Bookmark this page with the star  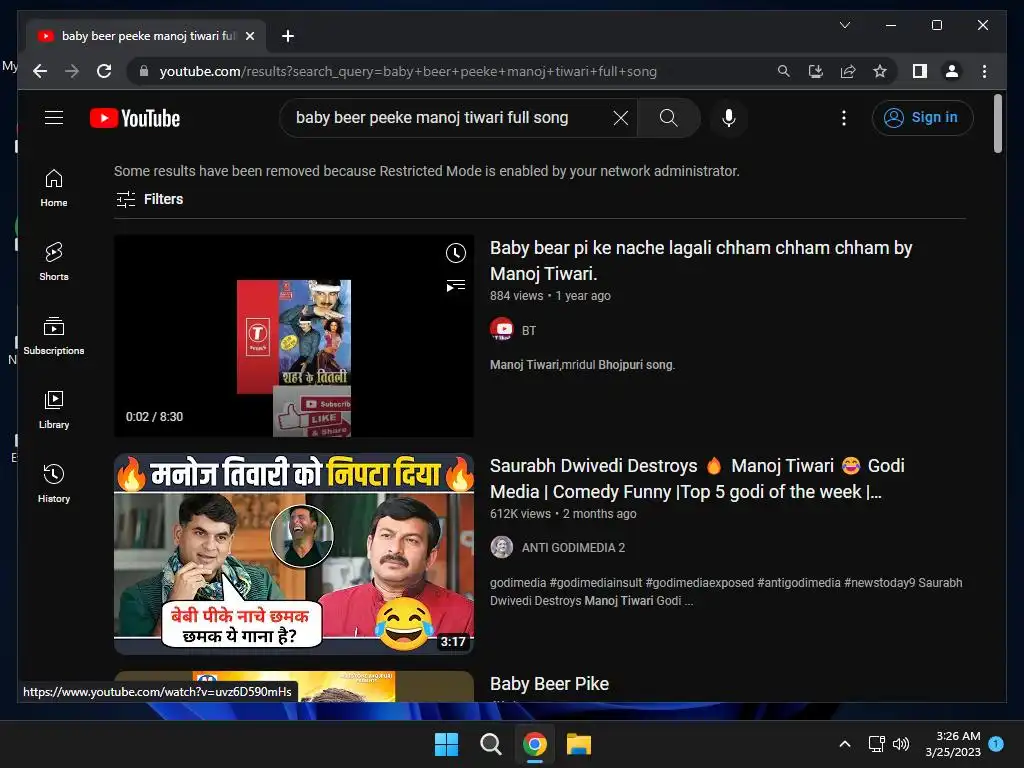pos(880,71)
